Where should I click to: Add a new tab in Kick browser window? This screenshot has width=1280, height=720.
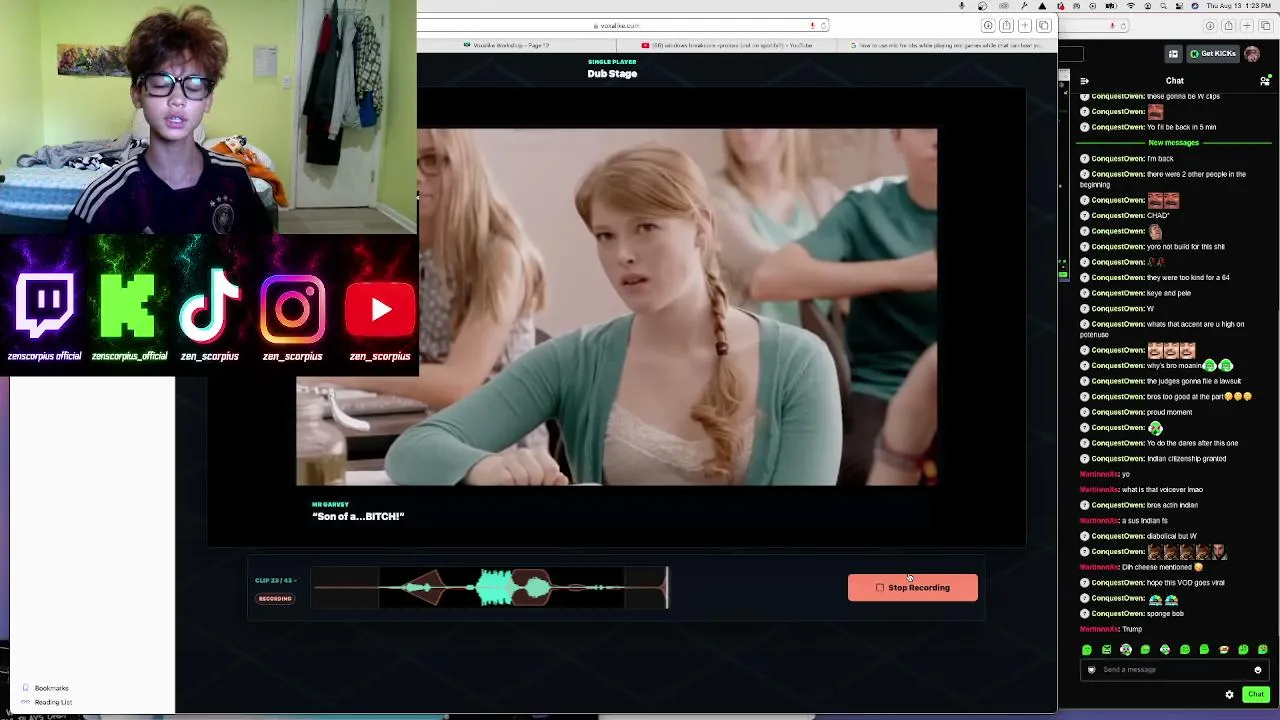tap(1247, 26)
